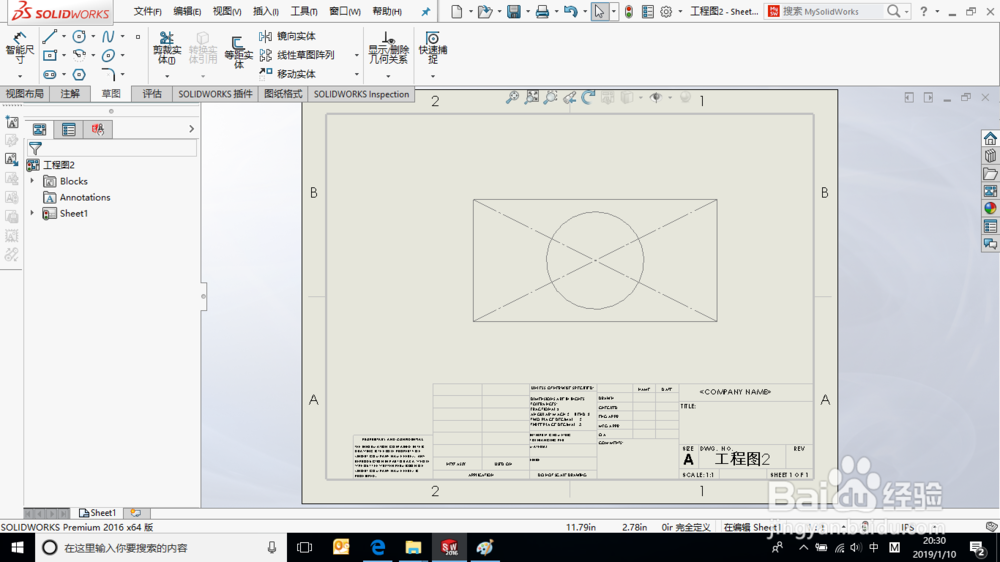
Task: Click Mirror Entities (镜向实体)
Action: [288, 36]
